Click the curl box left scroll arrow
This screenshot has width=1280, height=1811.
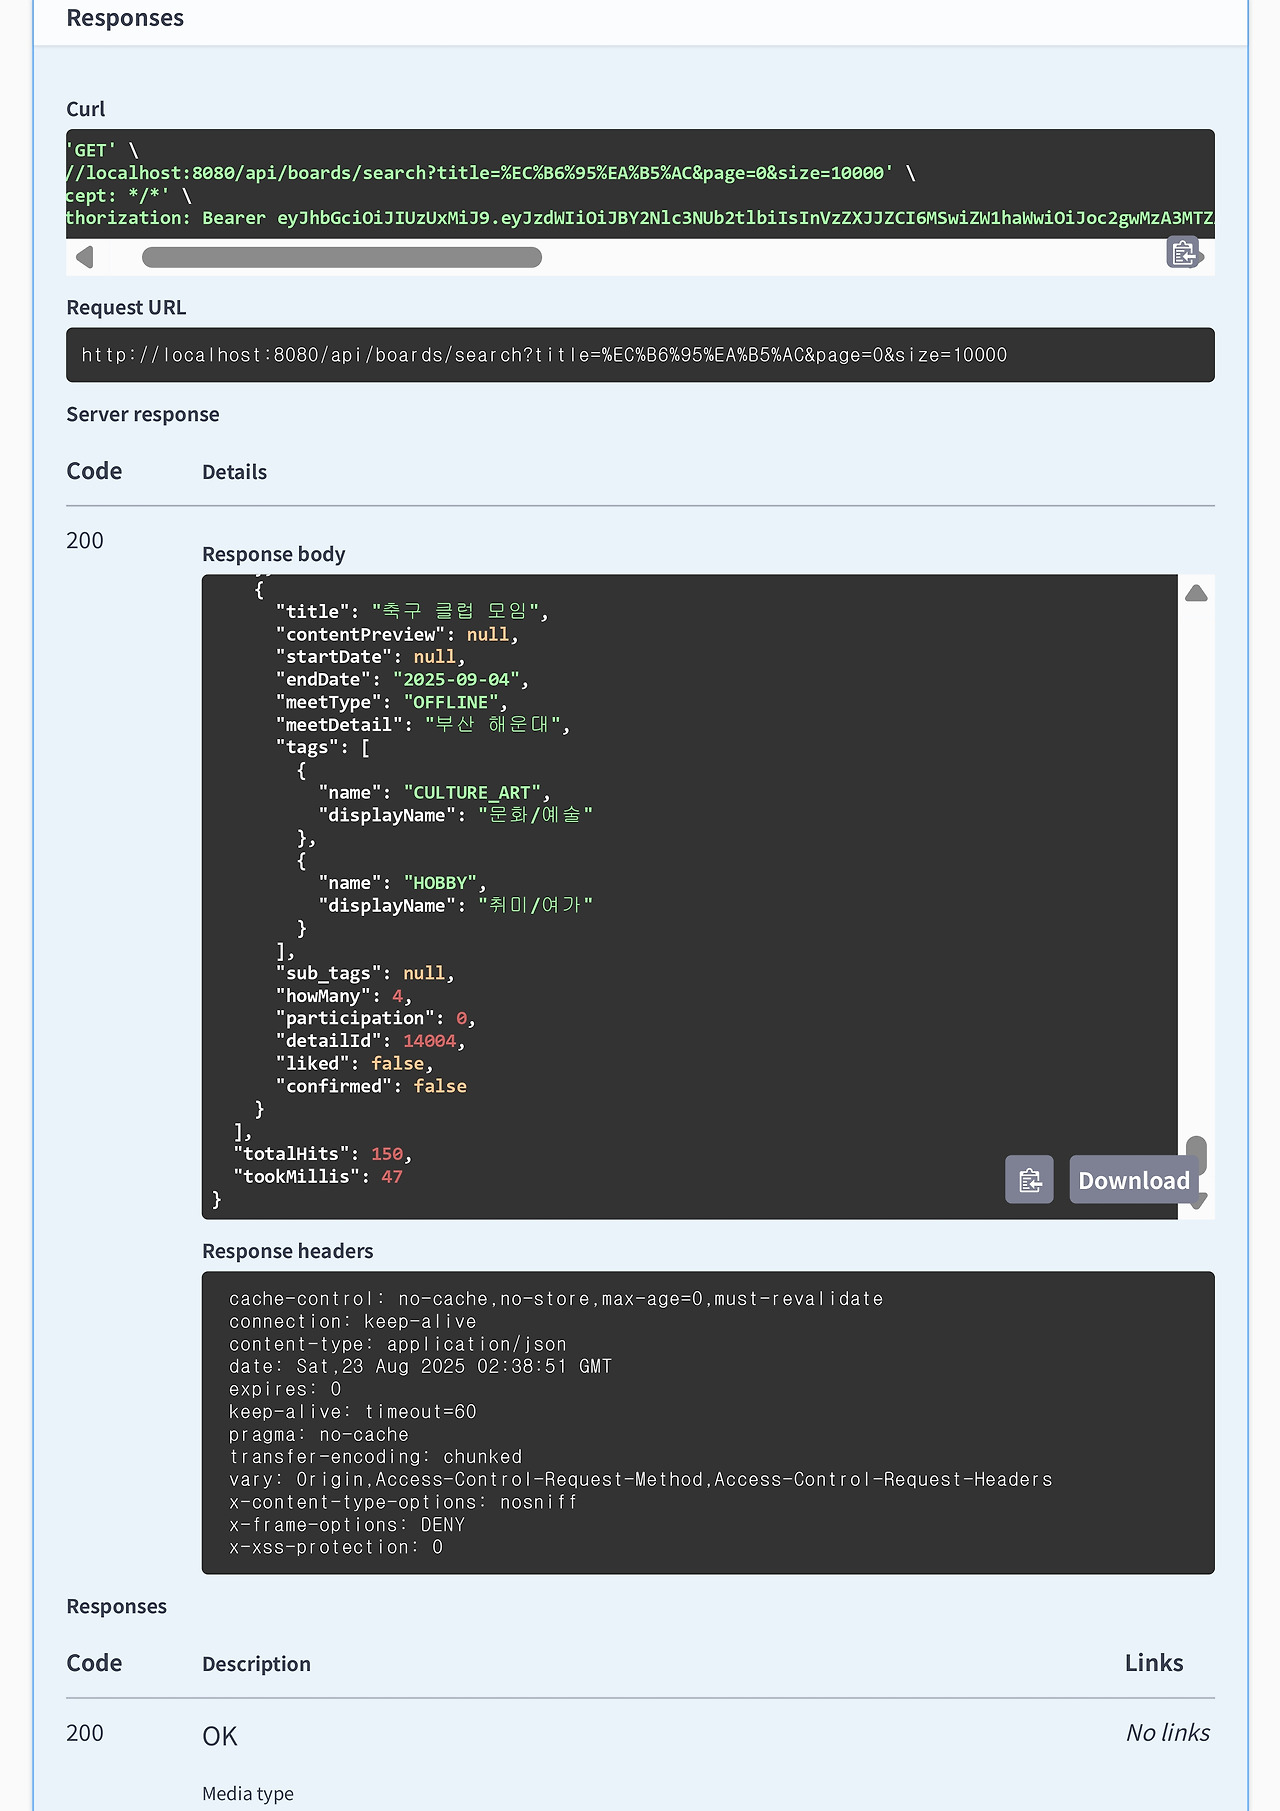[x=85, y=257]
